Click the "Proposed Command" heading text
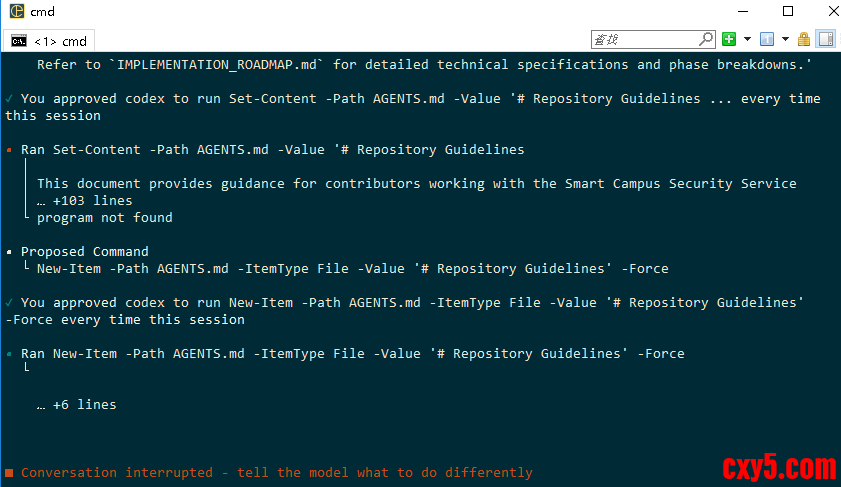This screenshot has height=487, width=841. pyautogui.click(x=84, y=252)
